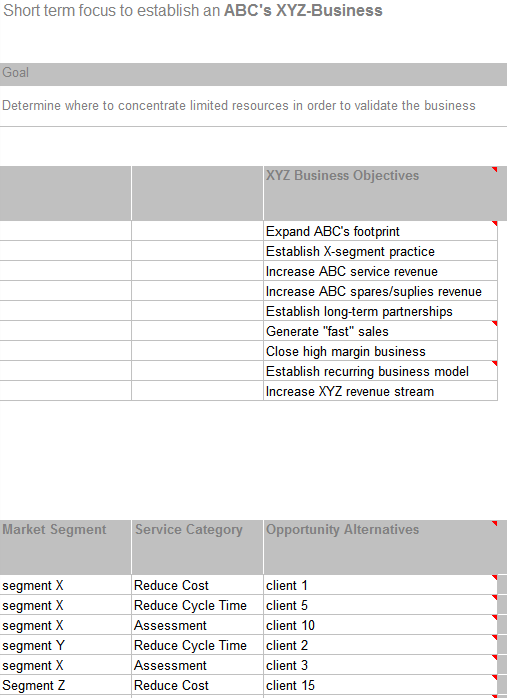This screenshot has width=507, height=698.
Task: Click comment indicator on 'Establish recurring business model' cell
Action: [495, 364]
